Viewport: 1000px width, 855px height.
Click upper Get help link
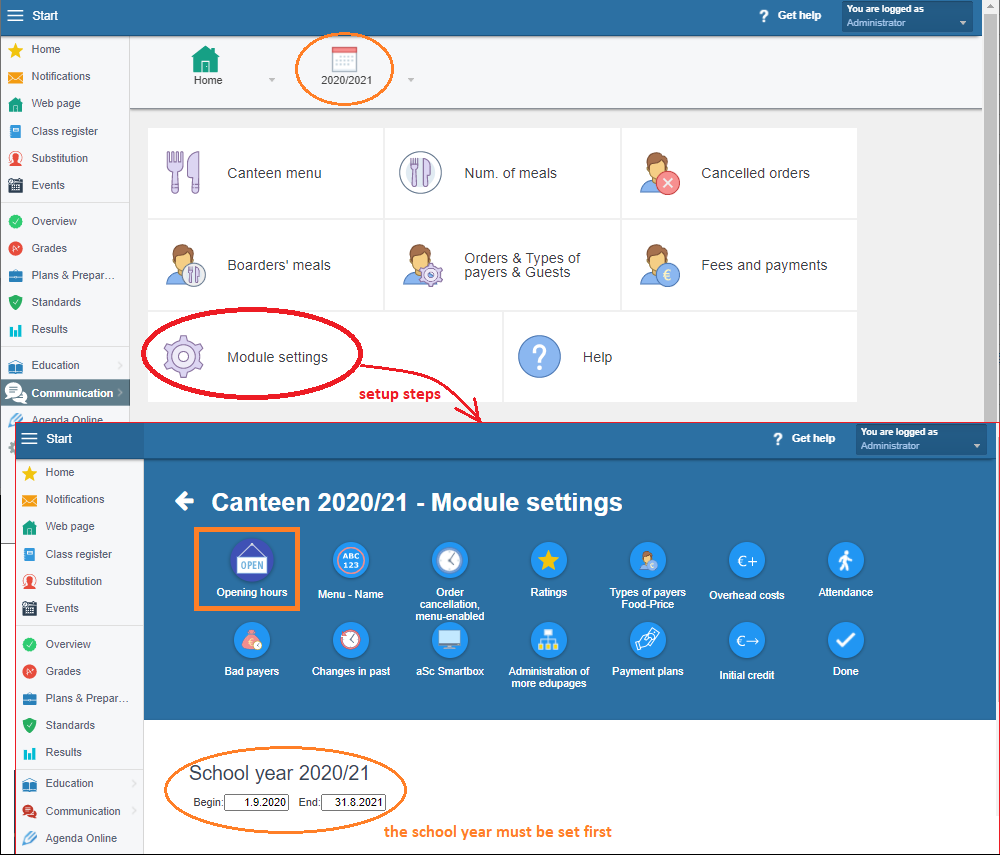[x=790, y=15]
